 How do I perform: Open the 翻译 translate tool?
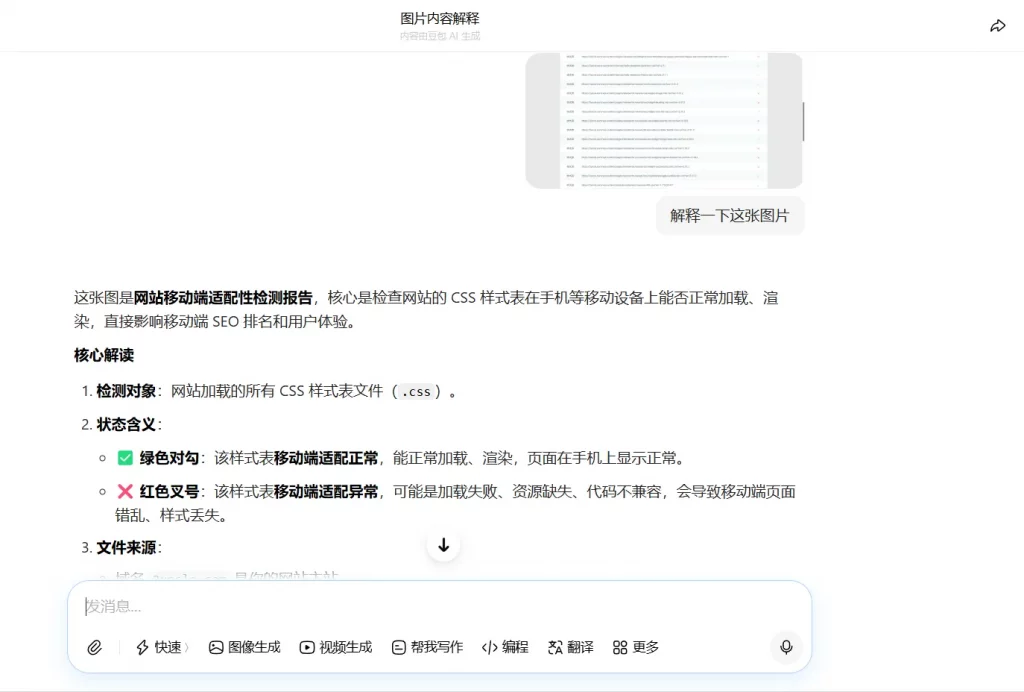570,647
